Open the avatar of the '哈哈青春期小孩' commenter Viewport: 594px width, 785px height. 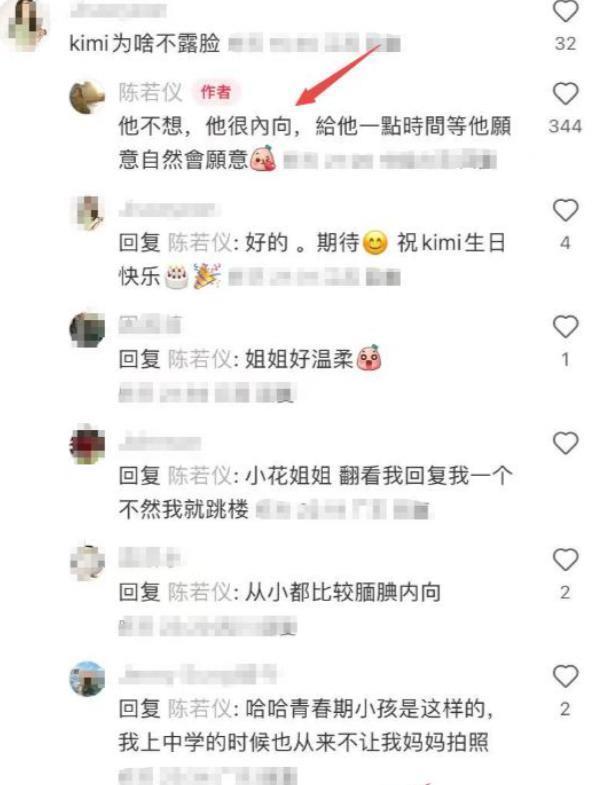pos(87,678)
